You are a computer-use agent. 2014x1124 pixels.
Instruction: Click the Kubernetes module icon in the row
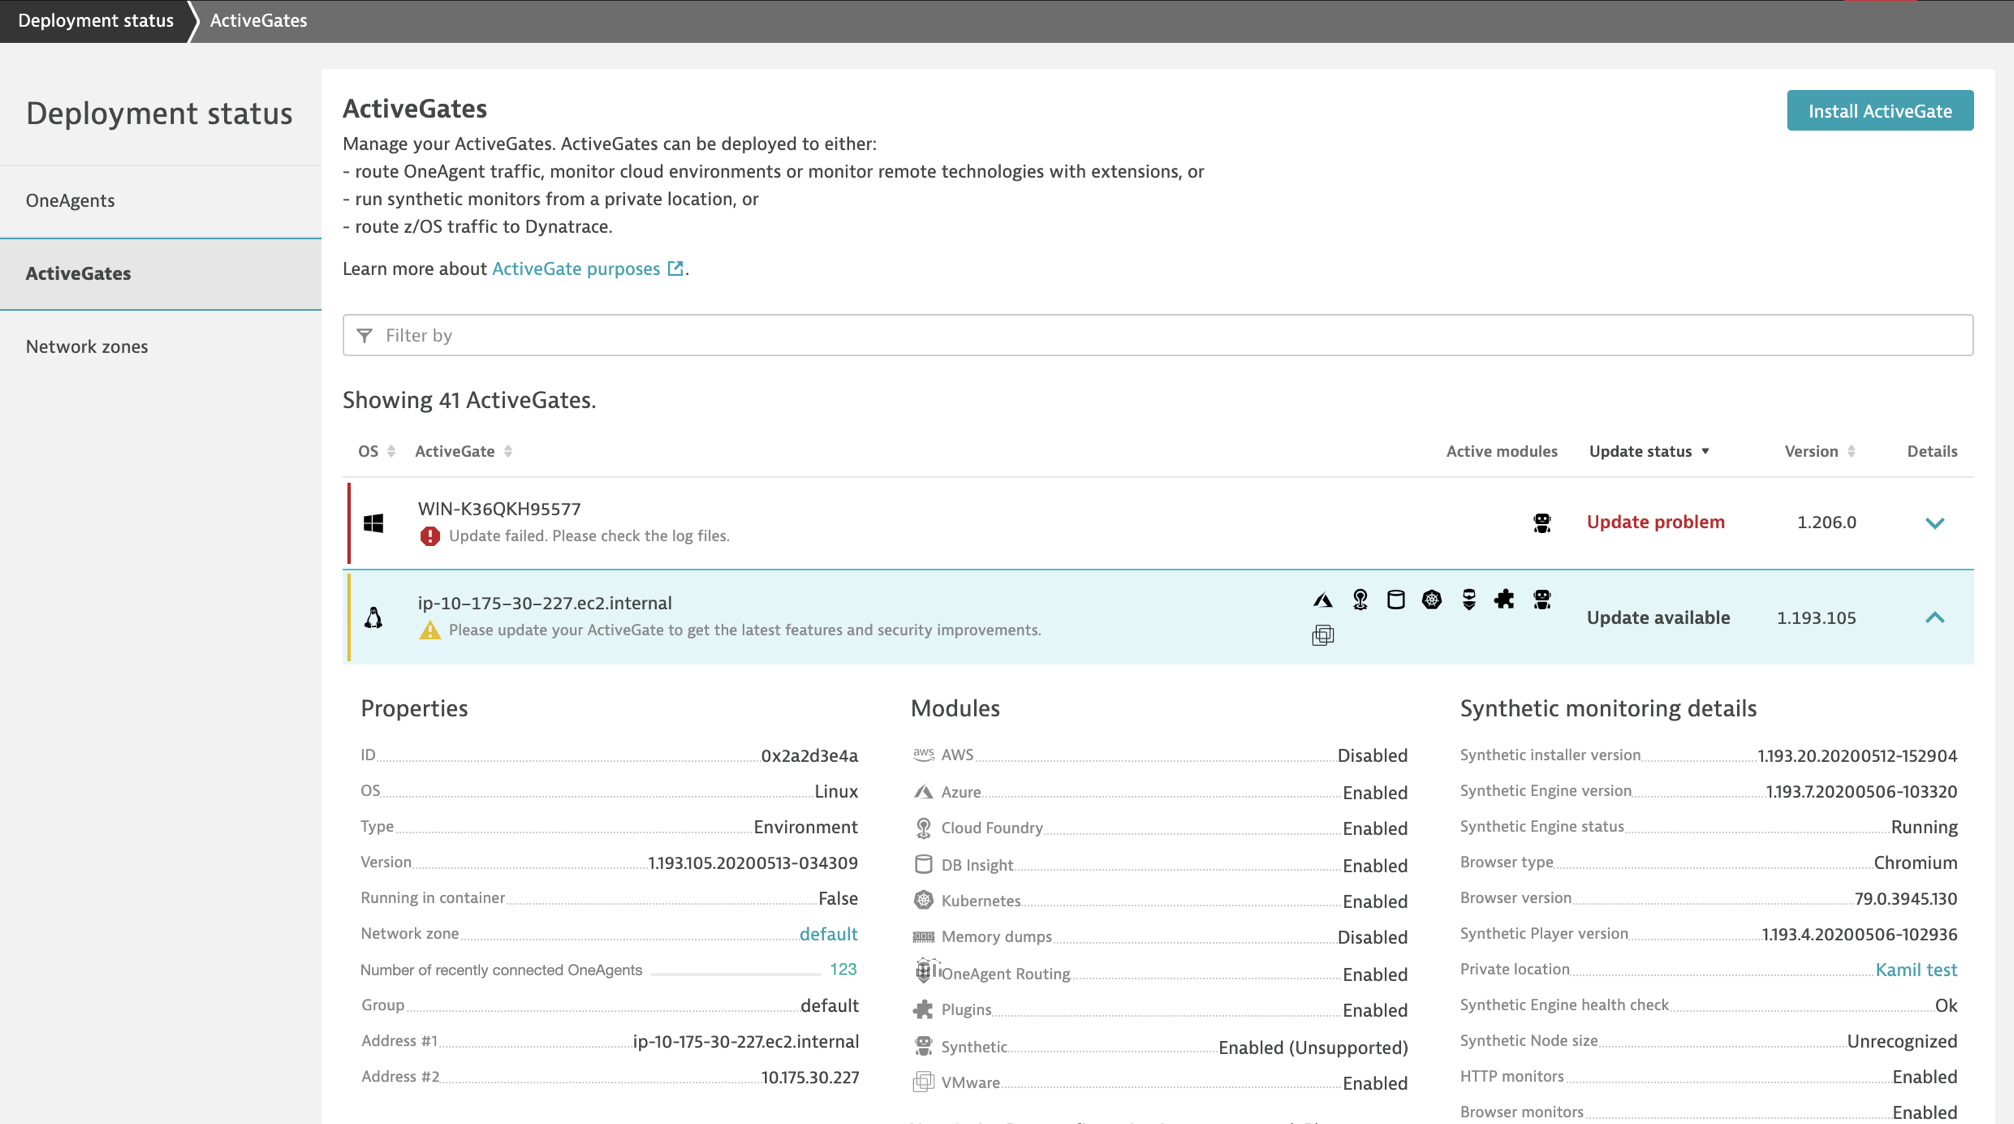coord(1432,600)
